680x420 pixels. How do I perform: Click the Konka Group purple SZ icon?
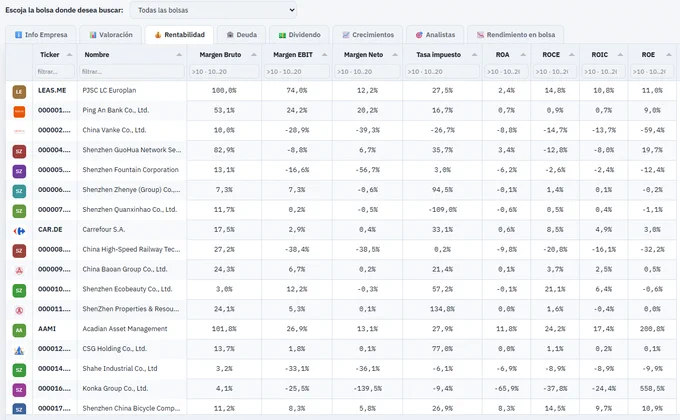click(19, 390)
